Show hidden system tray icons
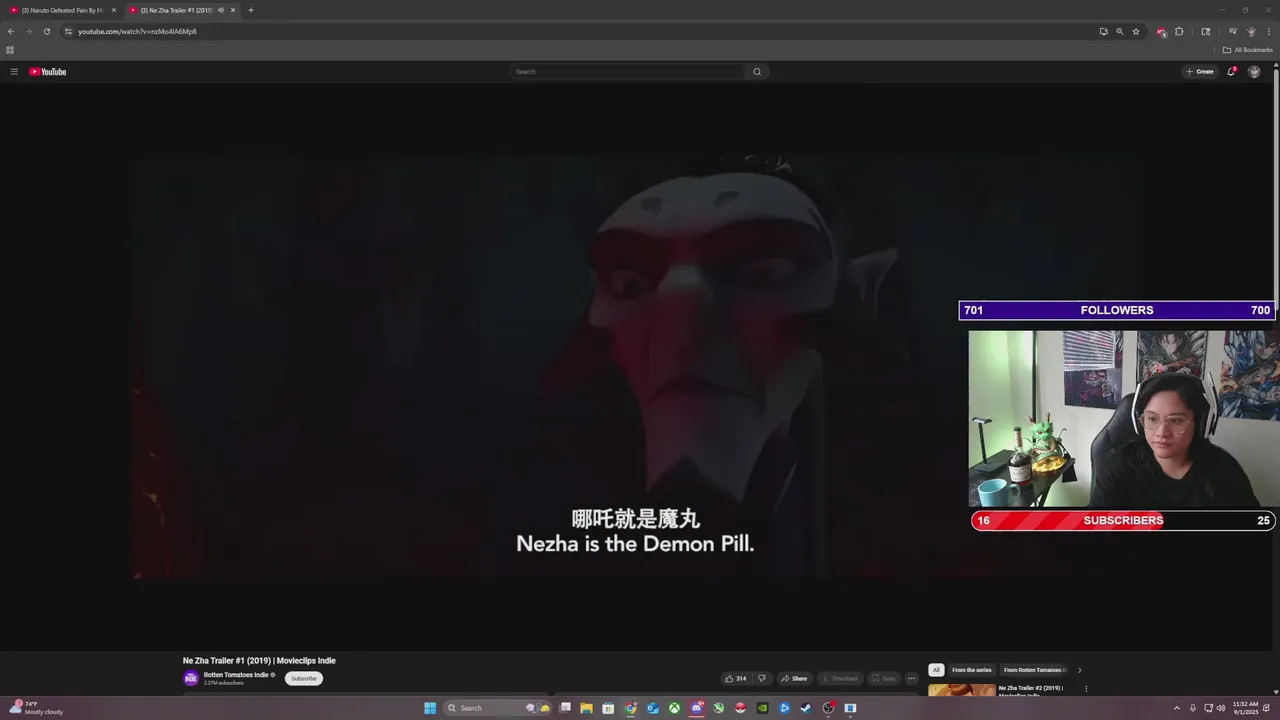The width and height of the screenshot is (1280, 720). (x=1176, y=708)
